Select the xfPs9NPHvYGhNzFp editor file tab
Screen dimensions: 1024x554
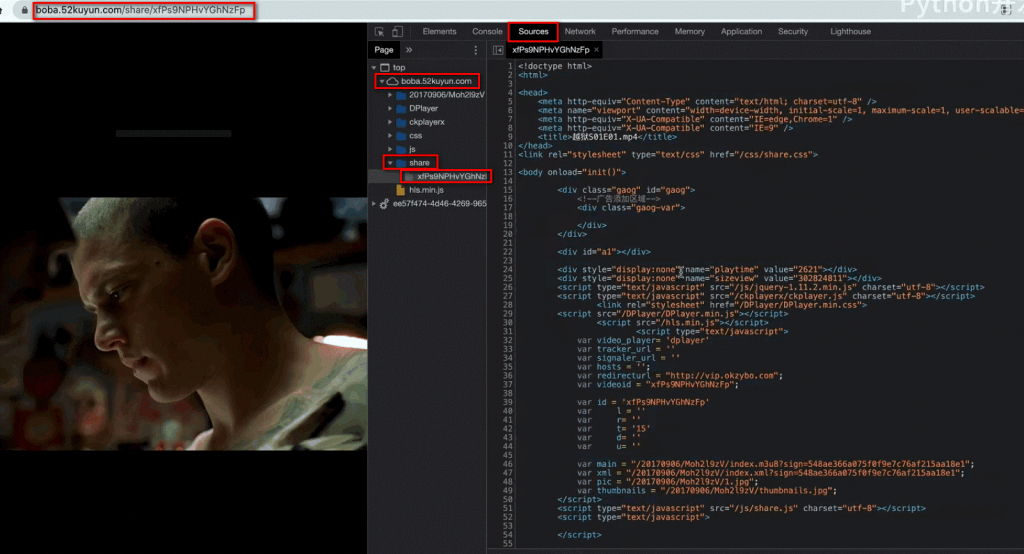coord(550,50)
